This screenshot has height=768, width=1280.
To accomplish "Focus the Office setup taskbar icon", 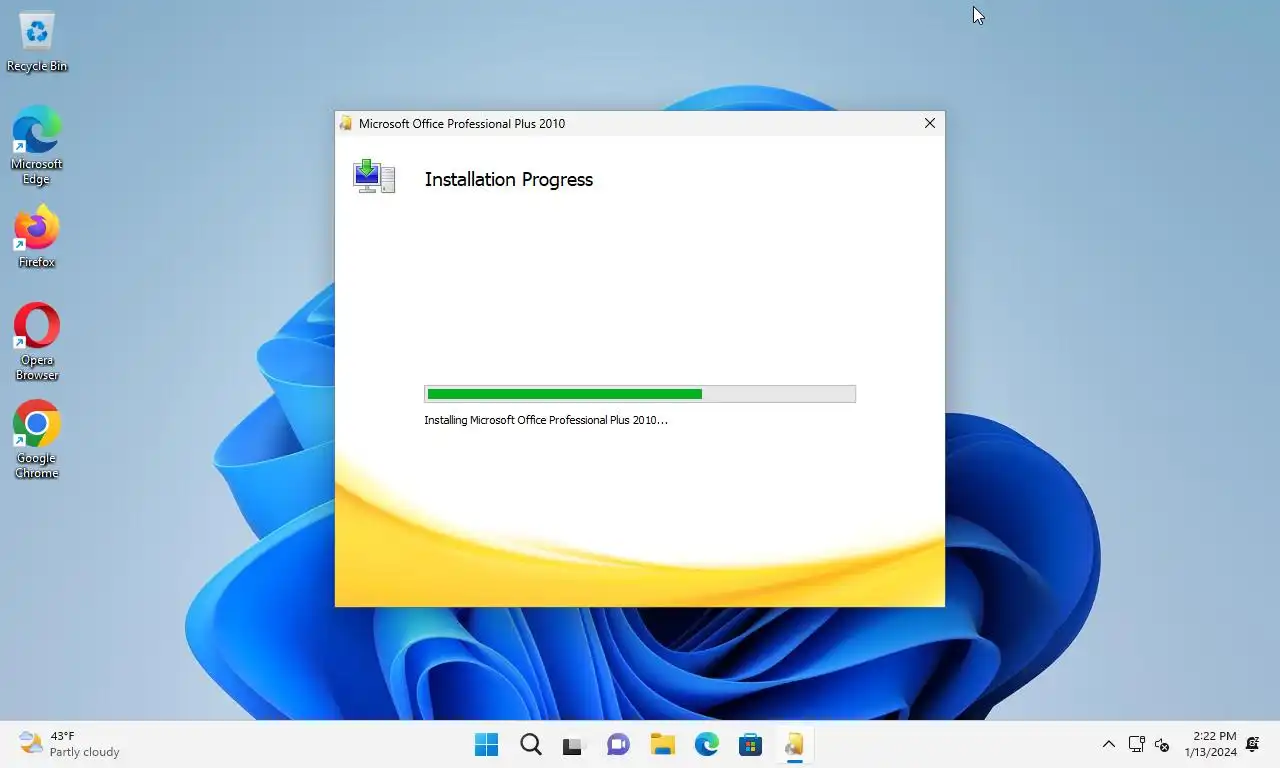I will pyautogui.click(x=794, y=744).
